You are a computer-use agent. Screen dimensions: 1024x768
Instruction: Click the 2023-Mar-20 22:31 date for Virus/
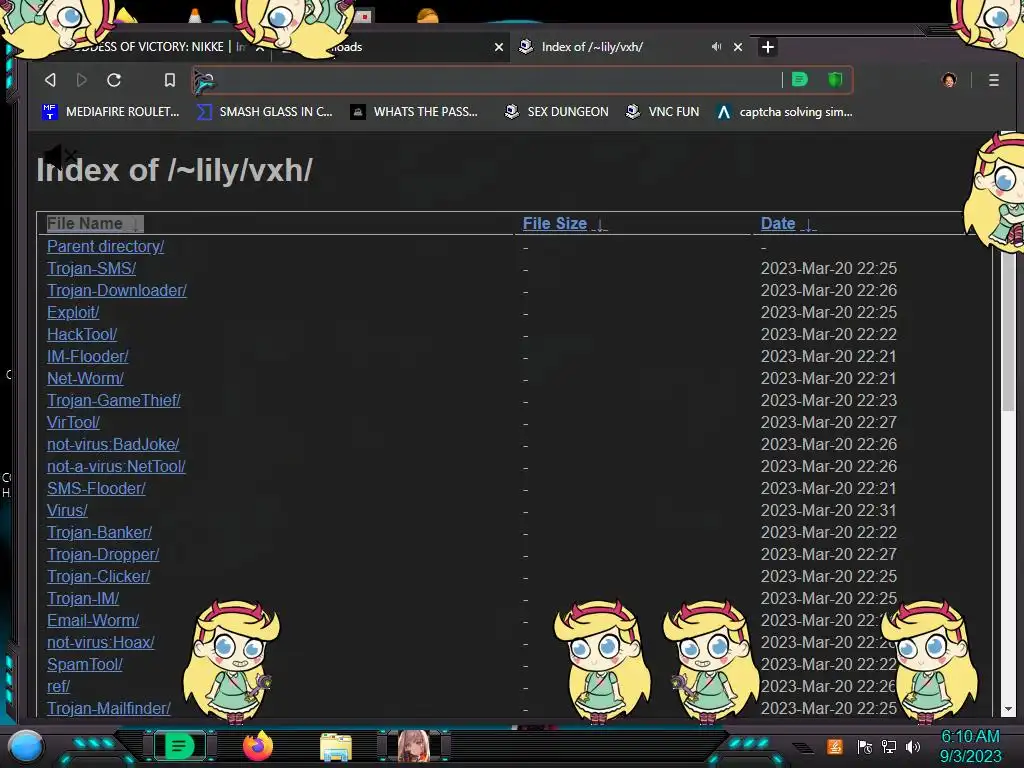(x=829, y=510)
